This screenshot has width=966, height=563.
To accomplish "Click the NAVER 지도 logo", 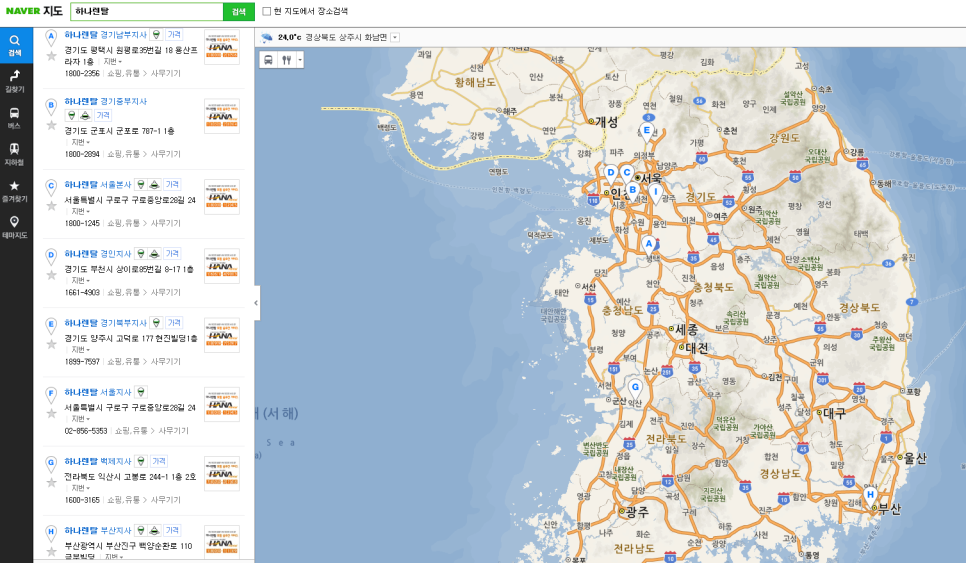I will [34, 11].
